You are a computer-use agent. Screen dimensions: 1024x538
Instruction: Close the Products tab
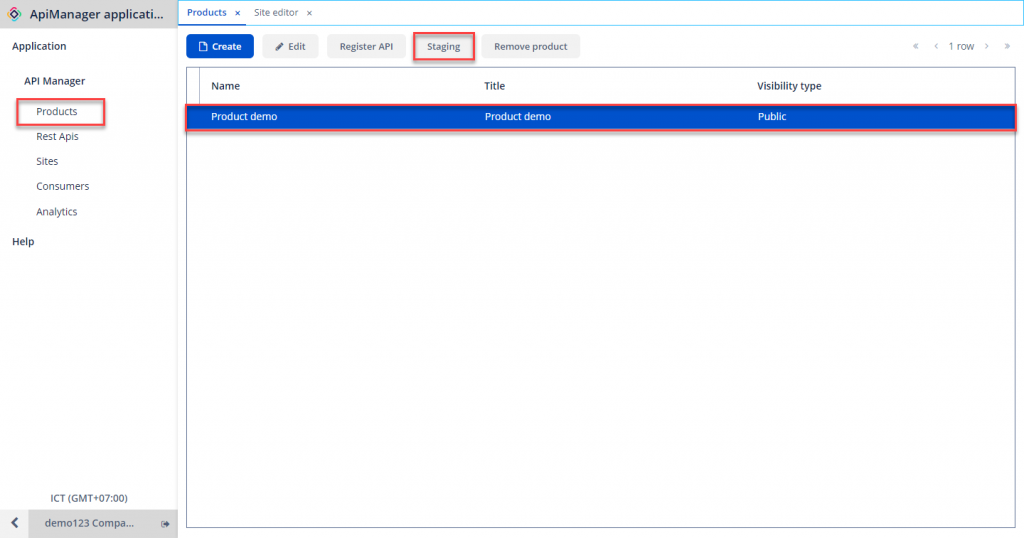[x=237, y=13]
